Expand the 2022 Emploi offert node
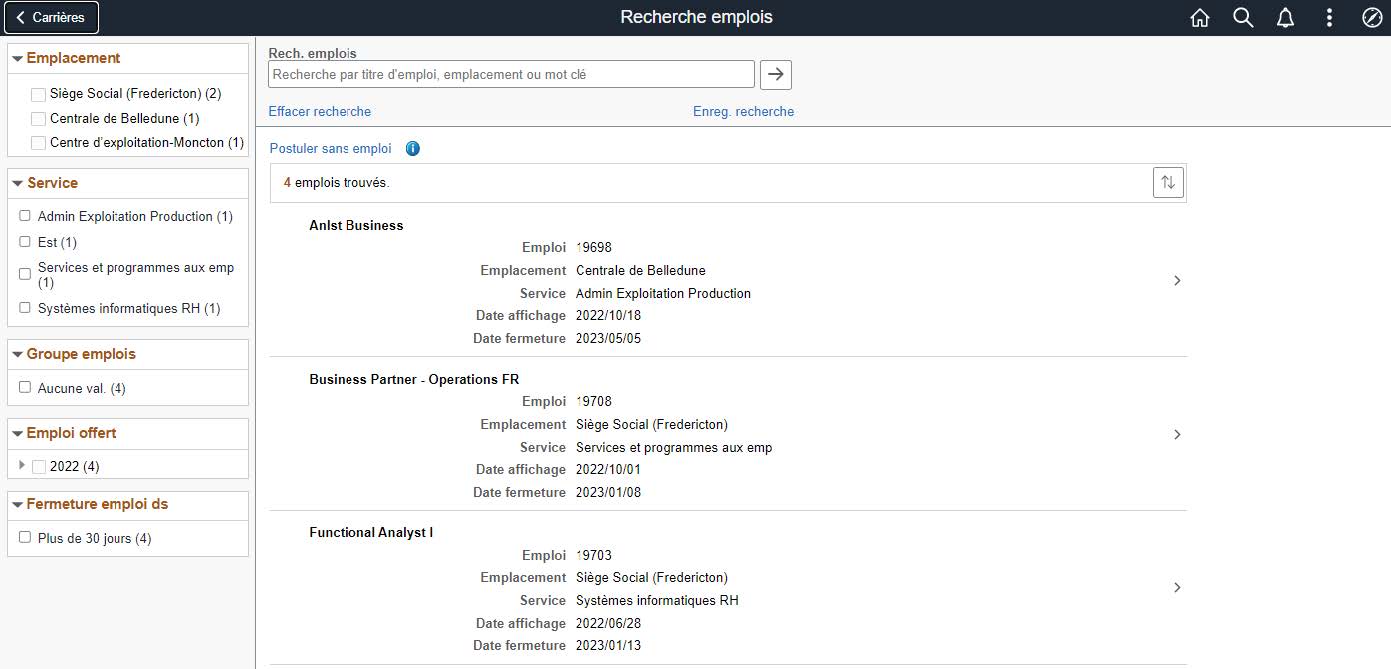The width and height of the screenshot is (1391, 669). click(x=22, y=465)
